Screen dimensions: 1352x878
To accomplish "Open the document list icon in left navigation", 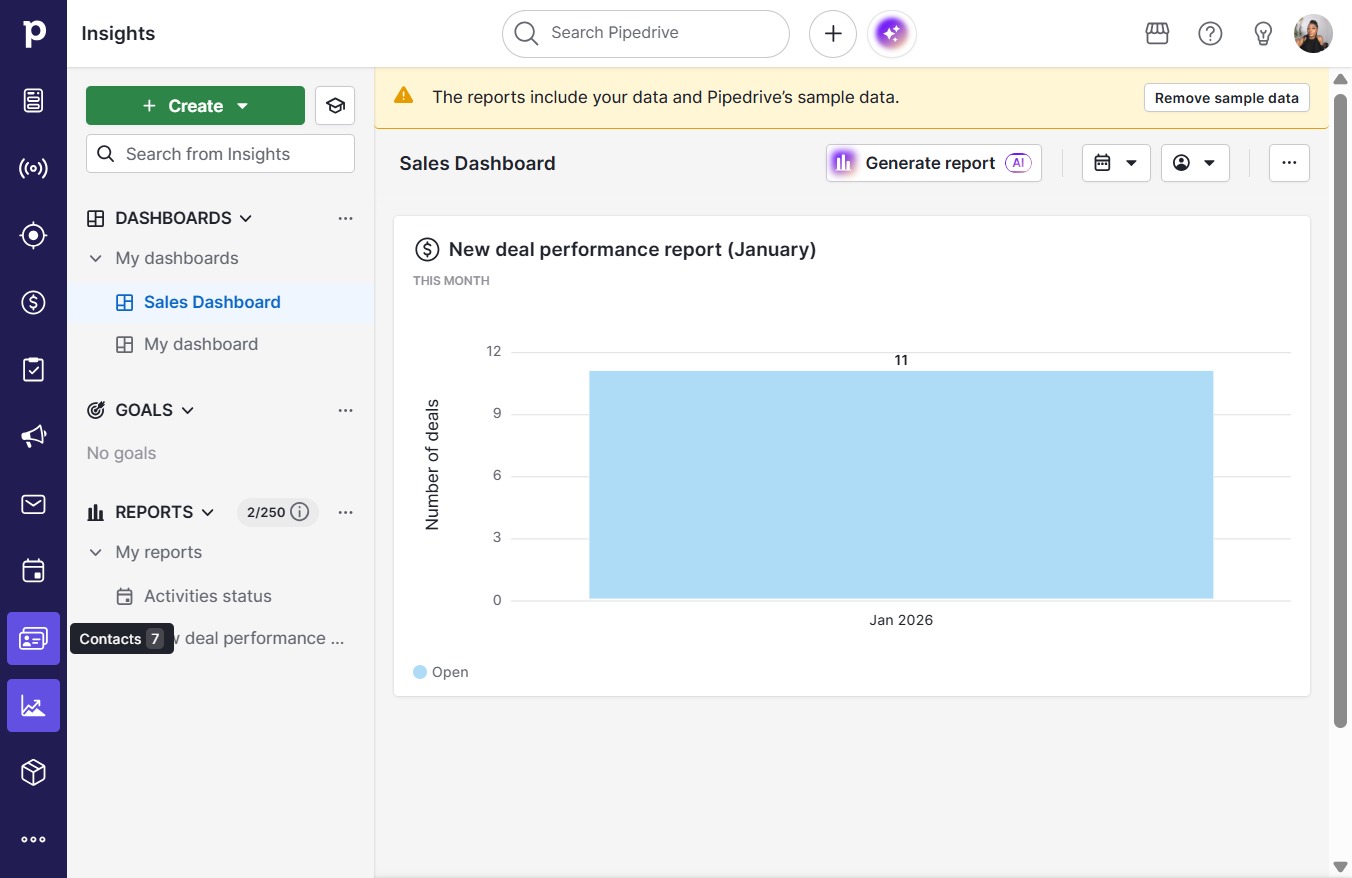I will [x=34, y=100].
